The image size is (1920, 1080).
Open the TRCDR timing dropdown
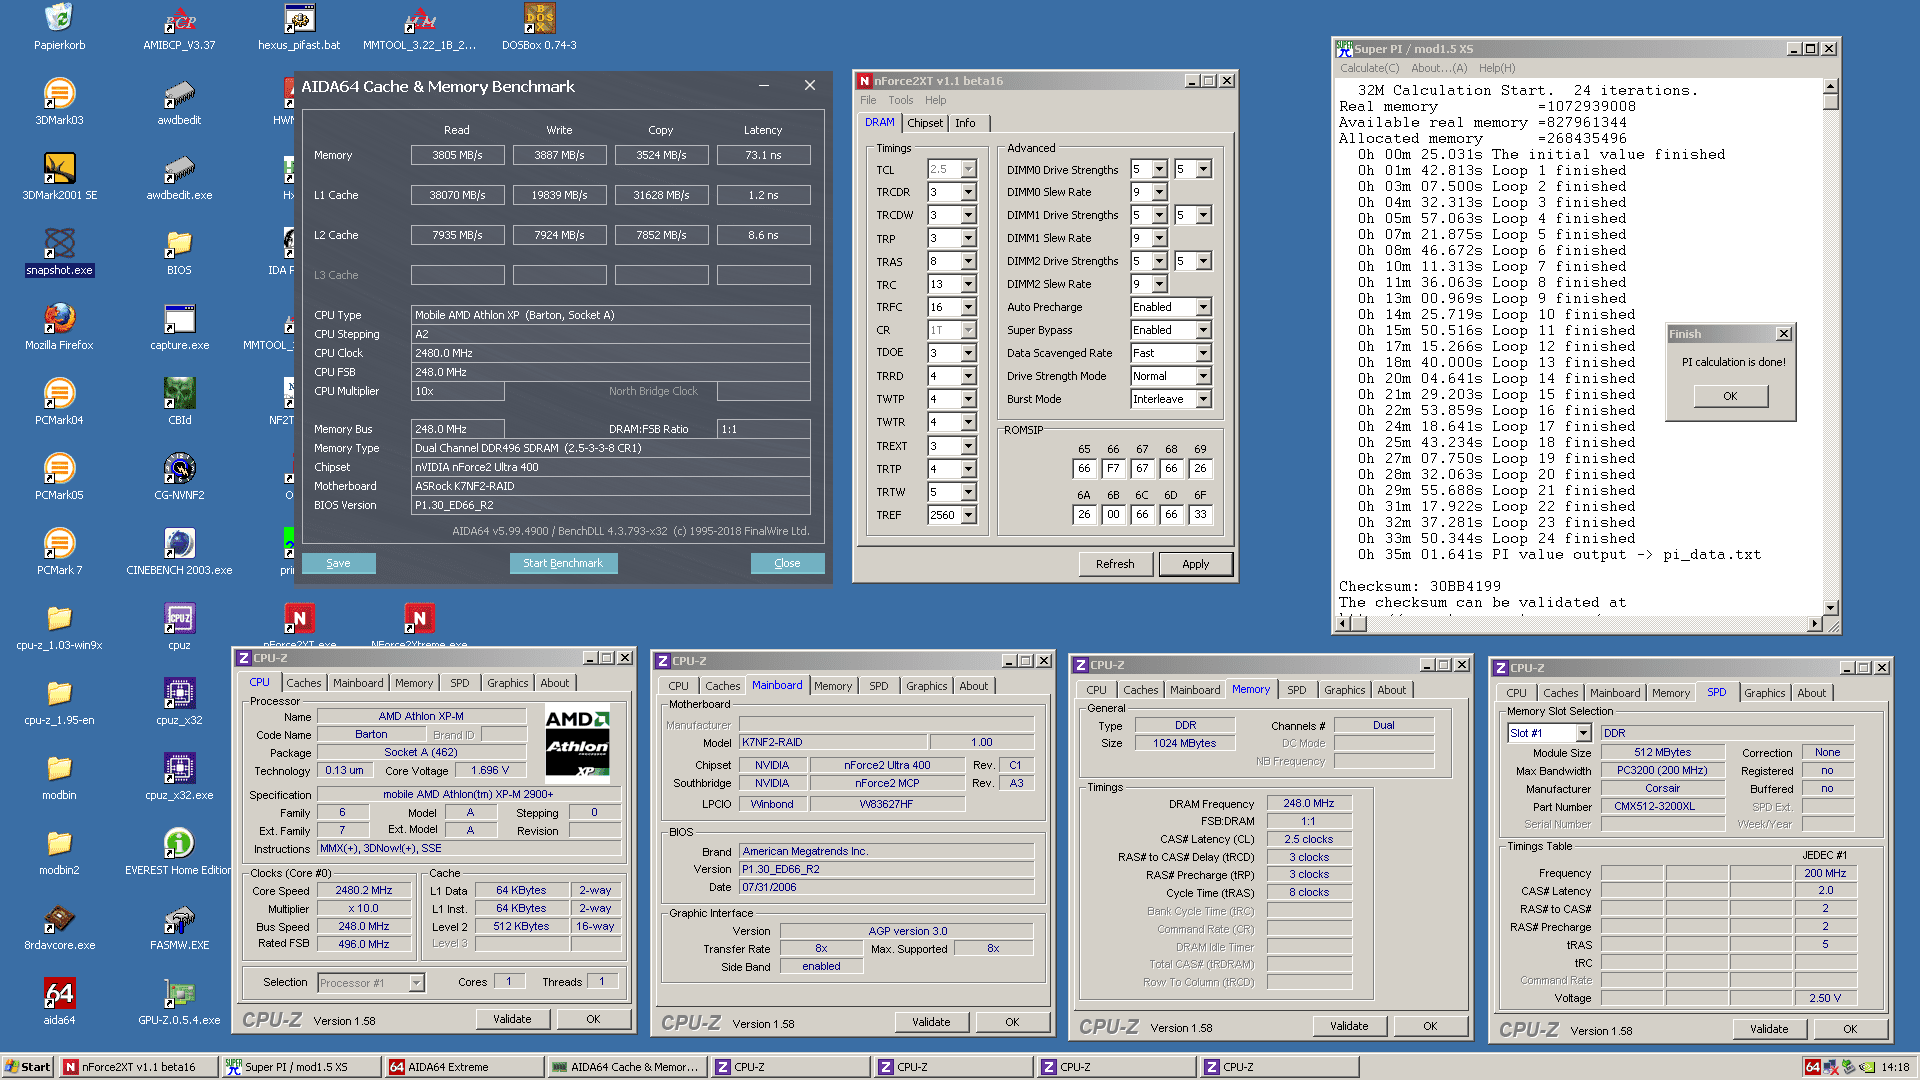(968, 192)
